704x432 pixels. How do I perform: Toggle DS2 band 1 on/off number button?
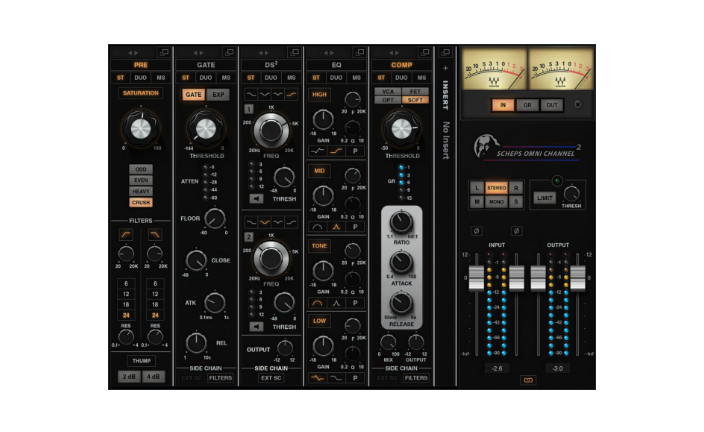pyautogui.click(x=249, y=109)
